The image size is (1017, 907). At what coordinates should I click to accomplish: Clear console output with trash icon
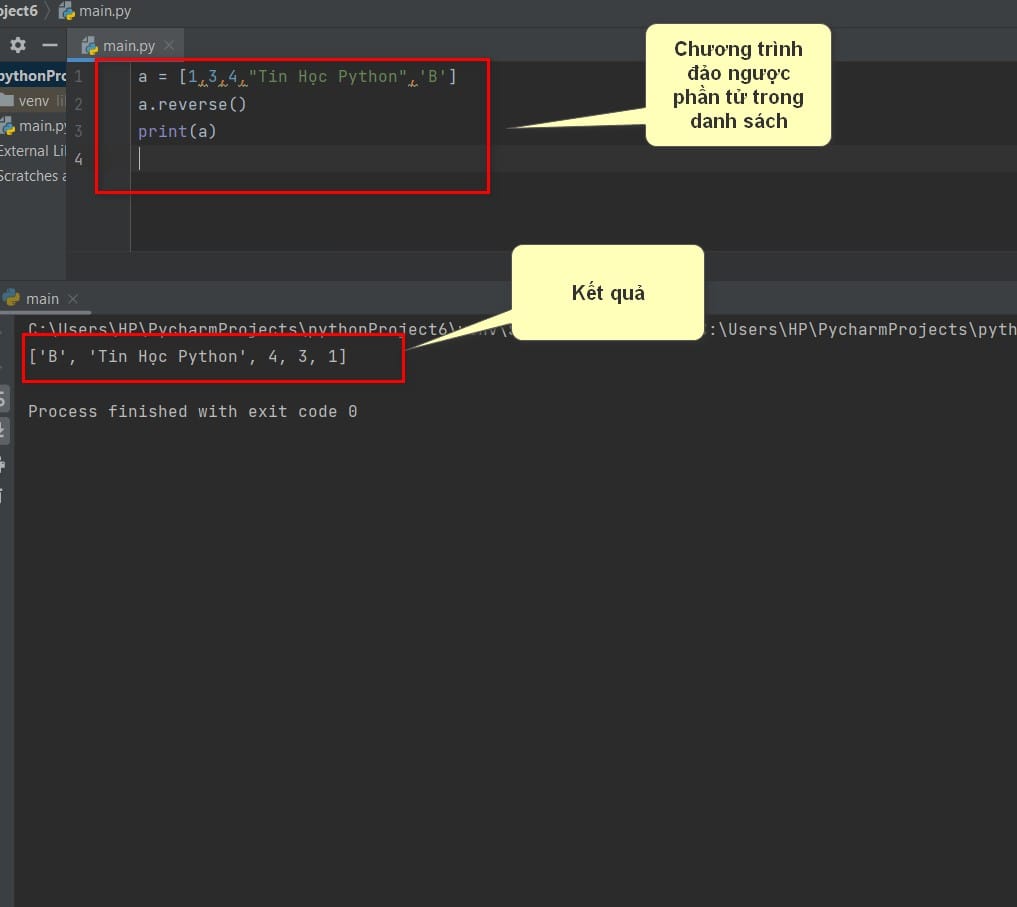(3, 495)
